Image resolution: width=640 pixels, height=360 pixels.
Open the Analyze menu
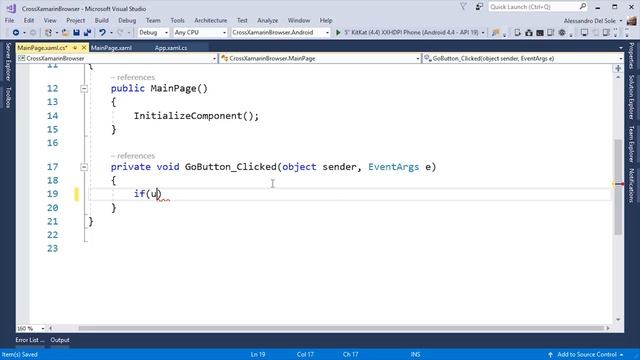coord(267,20)
